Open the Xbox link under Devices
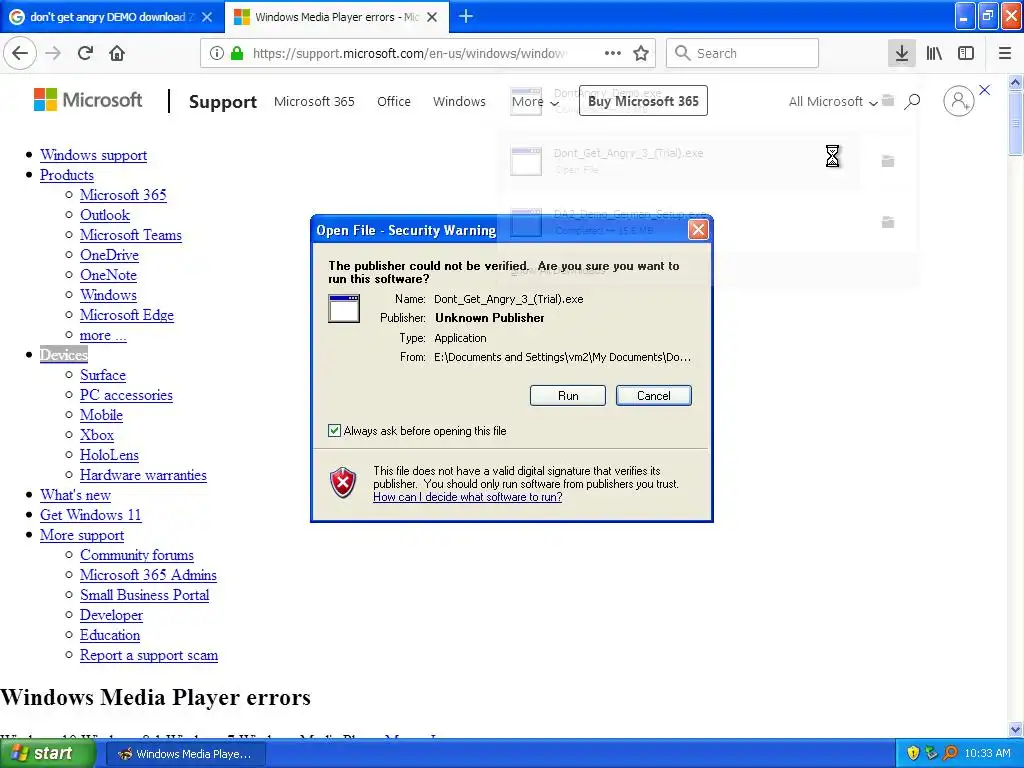1024x768 pixels. 97,435
